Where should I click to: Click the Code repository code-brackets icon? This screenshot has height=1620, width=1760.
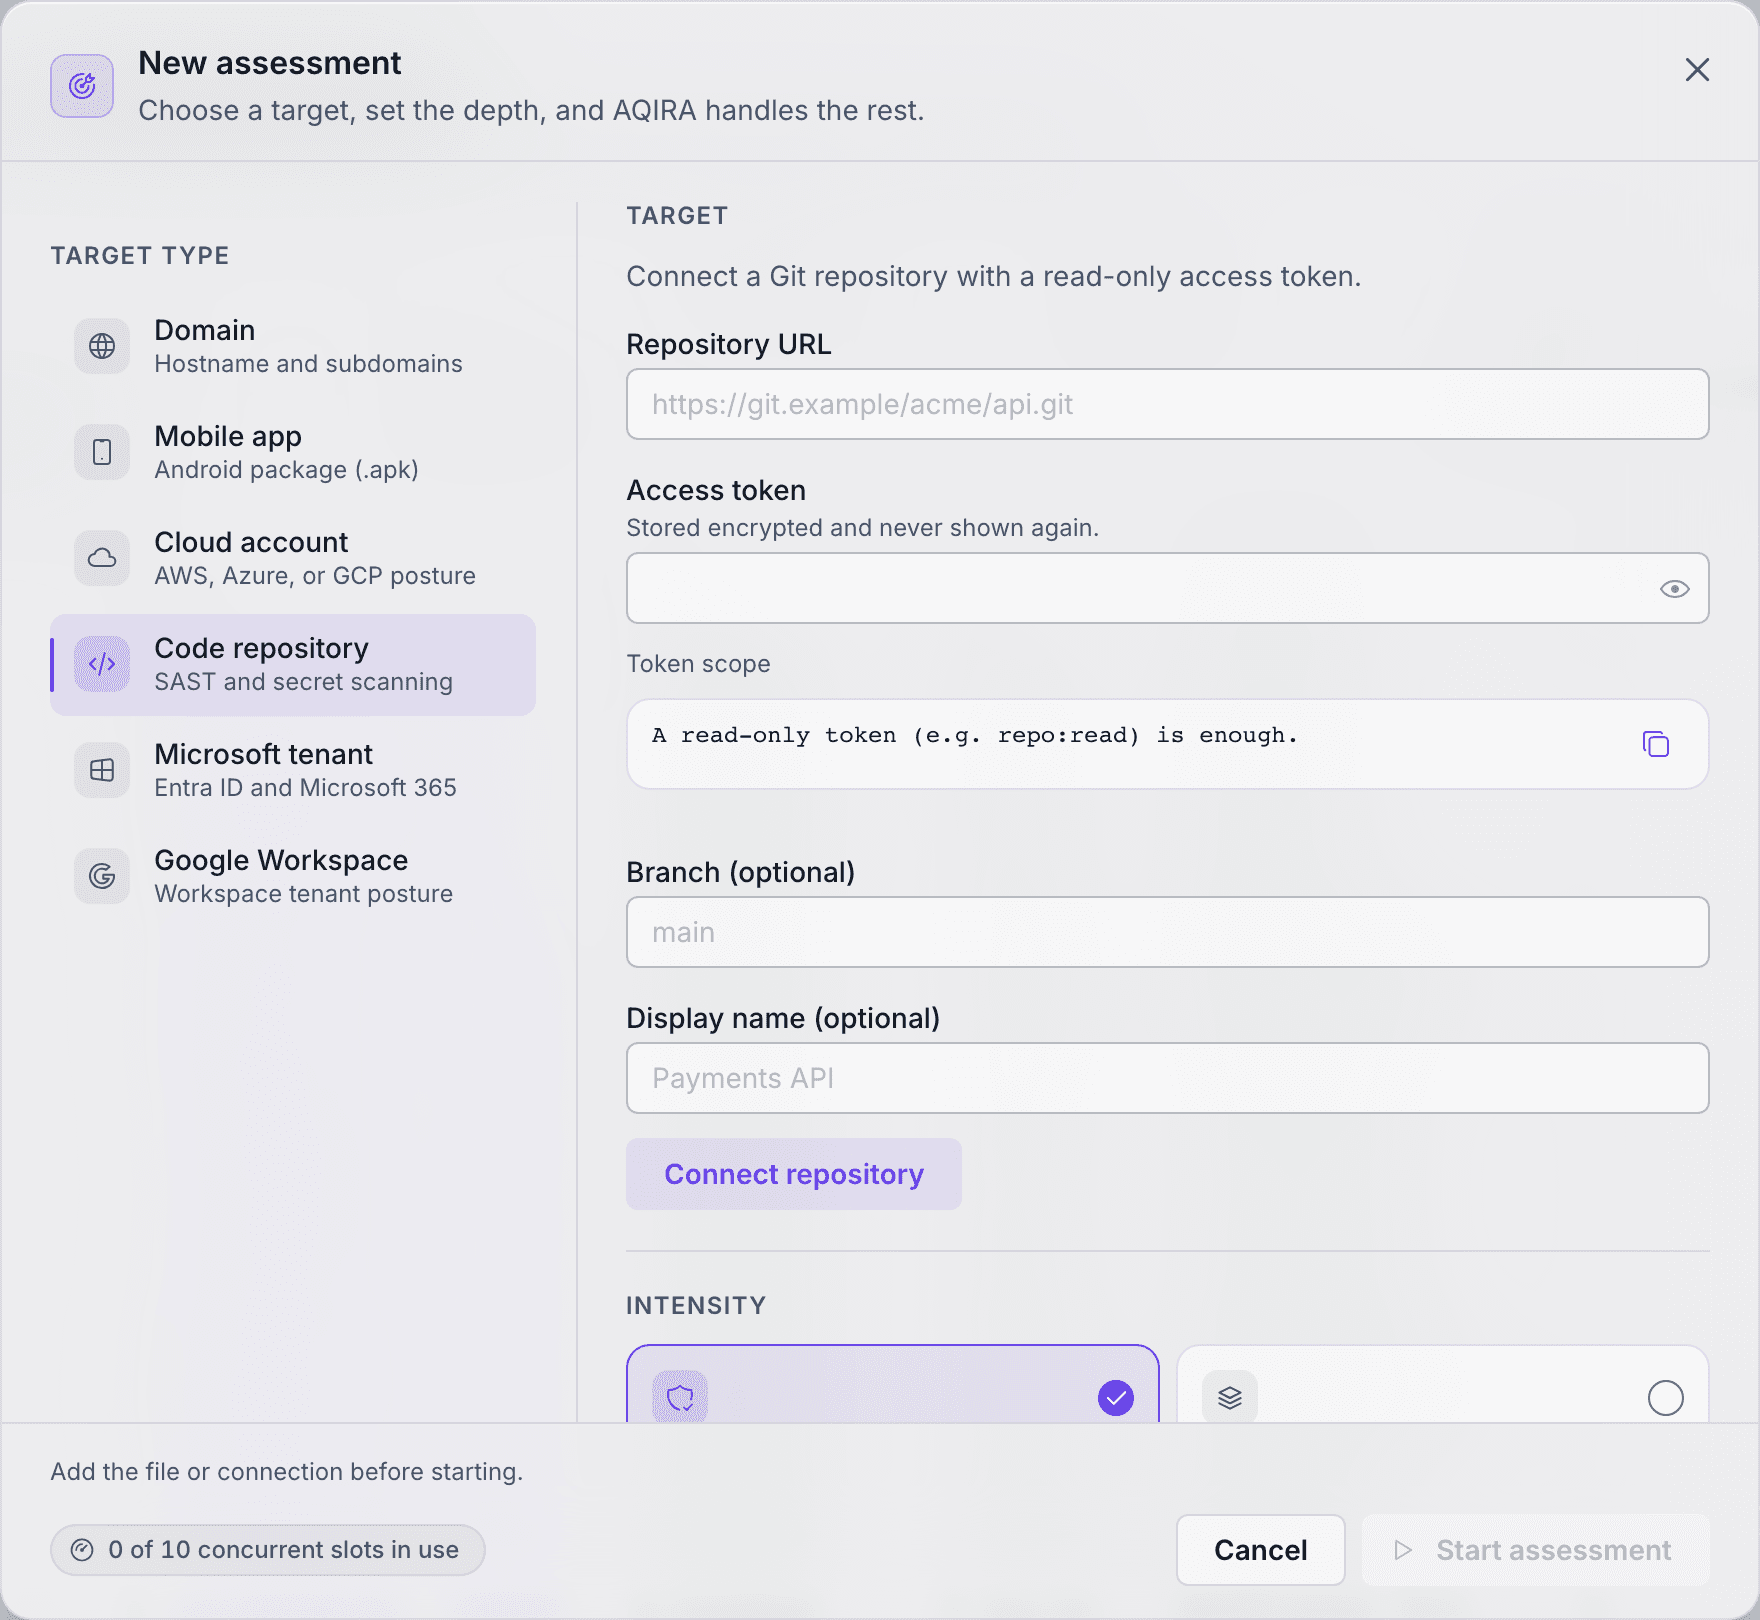[102, 664]
